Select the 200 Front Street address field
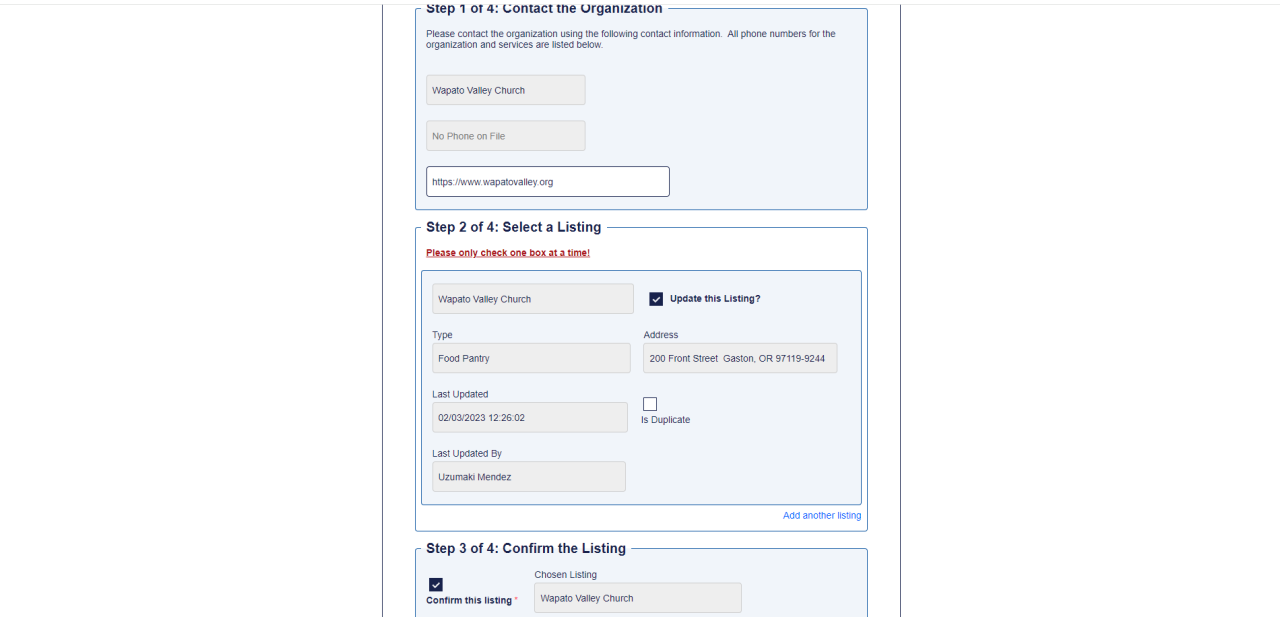Screen dimensions: 1280x617 click(x=740, y=358)
